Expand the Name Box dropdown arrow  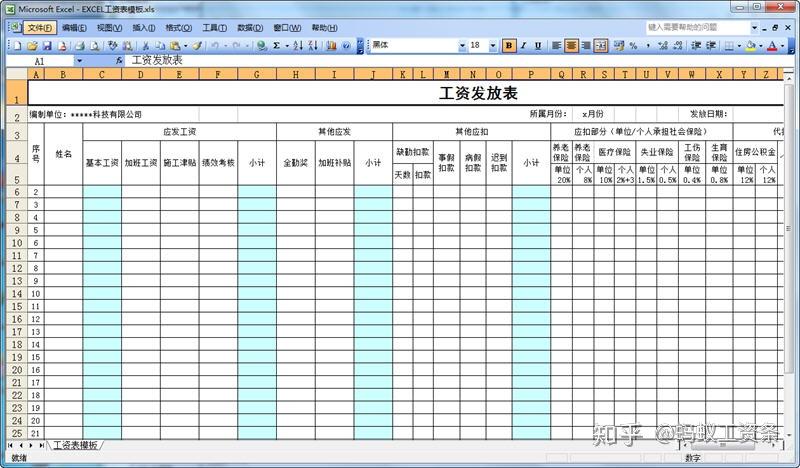(79, 61)
